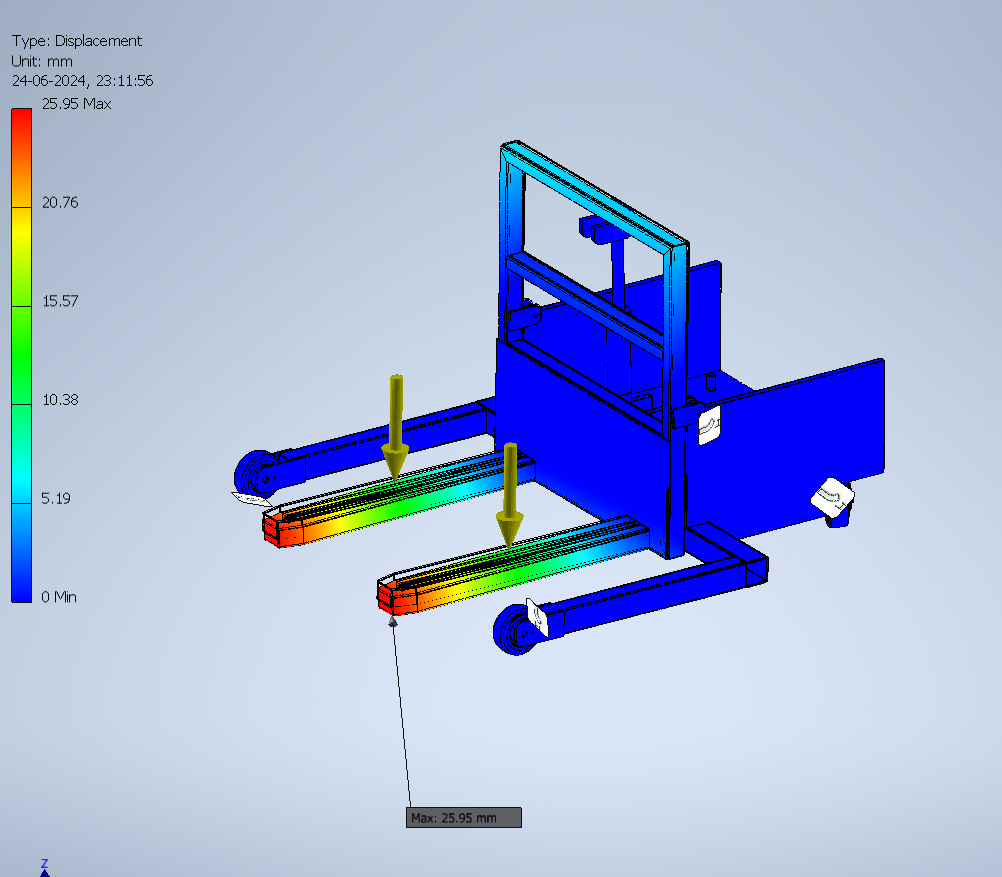Screen dimensions: 1002x877
Task: Click the '0 Min' legend value
Action: coord(59,597)
